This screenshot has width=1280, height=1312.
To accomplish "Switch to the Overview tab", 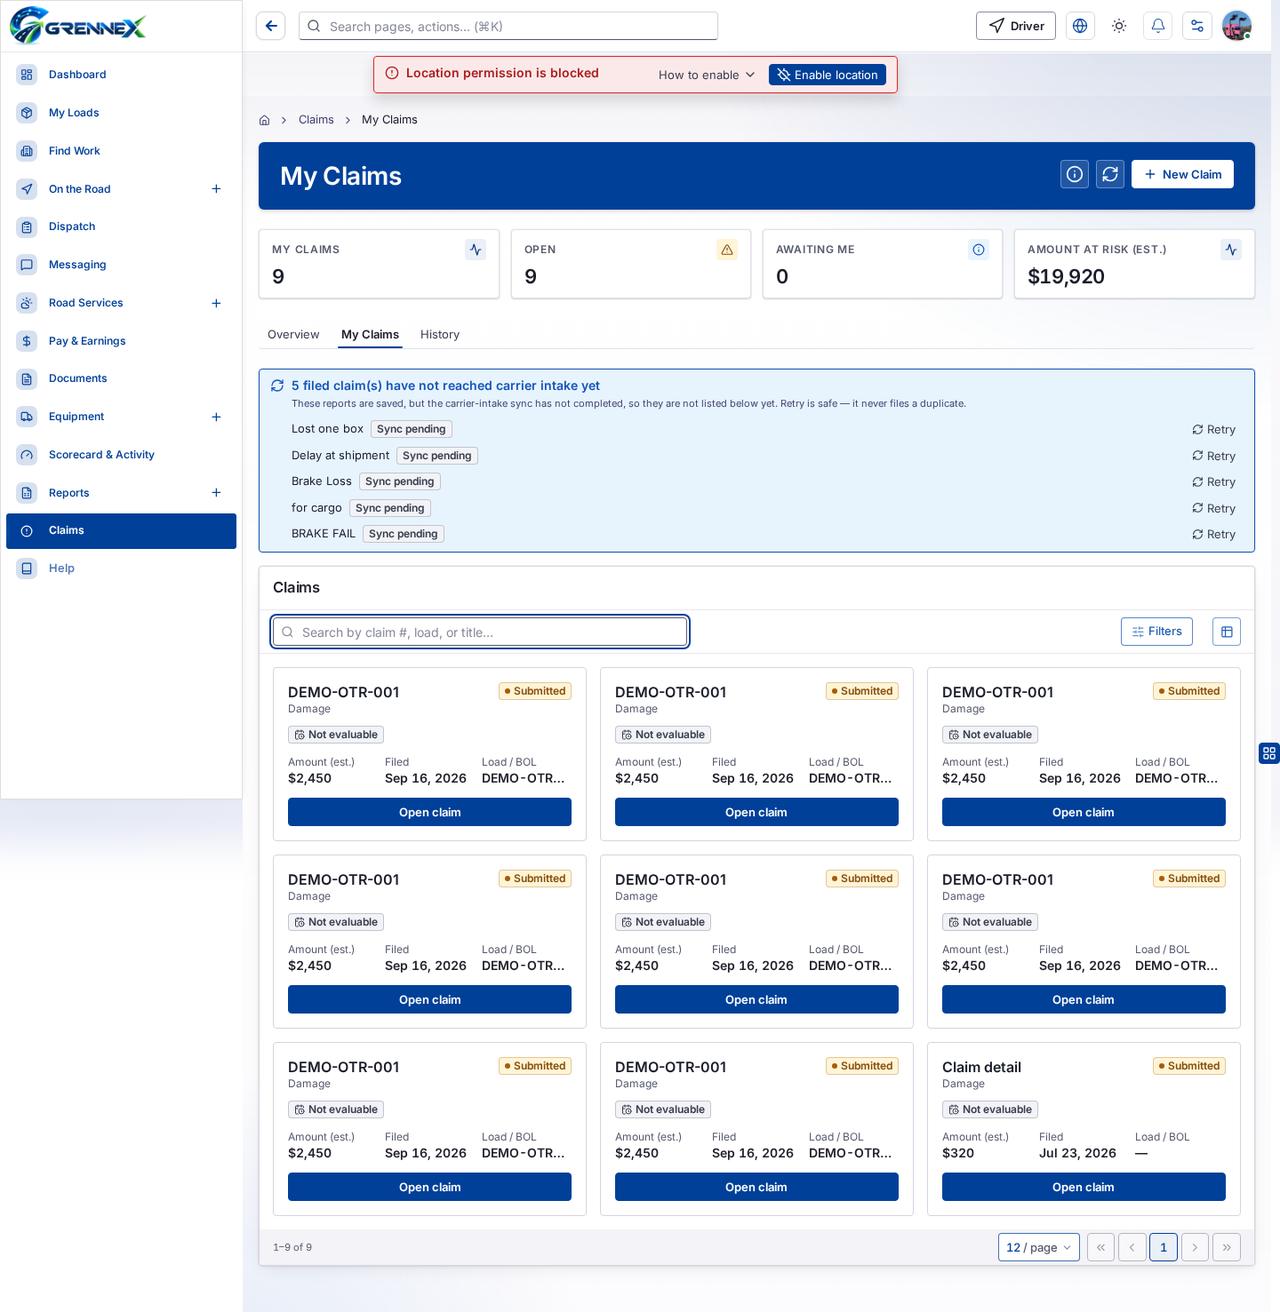I will point(293,335).
